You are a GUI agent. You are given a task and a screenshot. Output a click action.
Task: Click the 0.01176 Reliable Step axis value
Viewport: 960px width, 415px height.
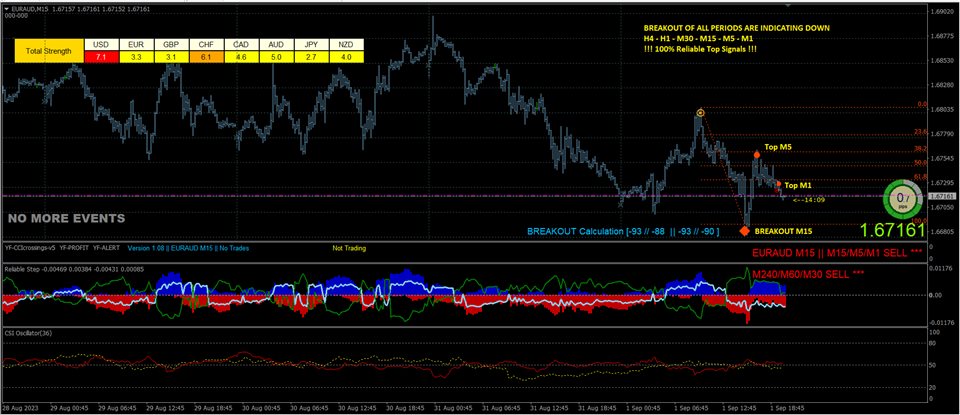point(943,268)
